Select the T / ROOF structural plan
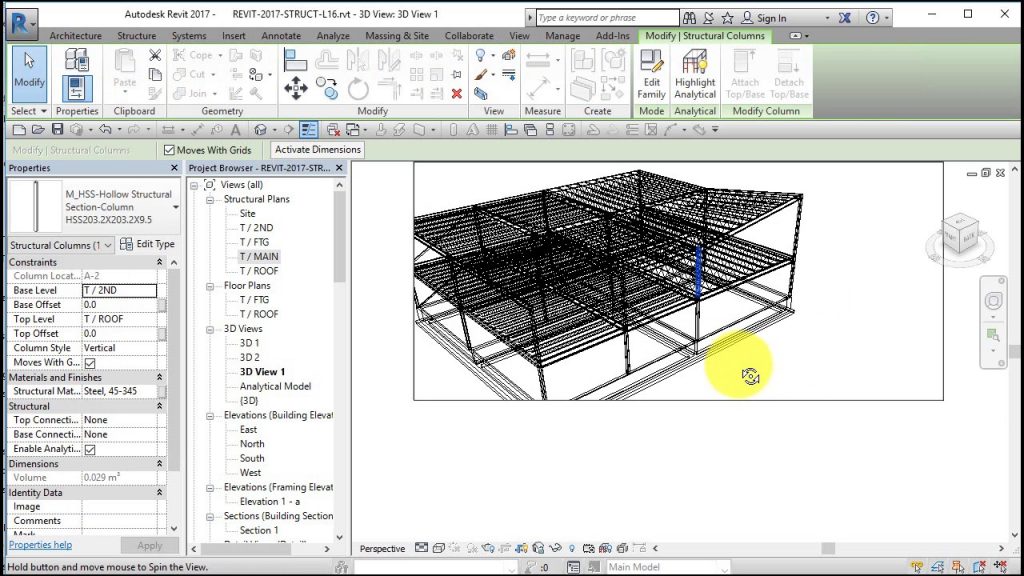This screenshot has width=1024, height=576. coord(259,271)
